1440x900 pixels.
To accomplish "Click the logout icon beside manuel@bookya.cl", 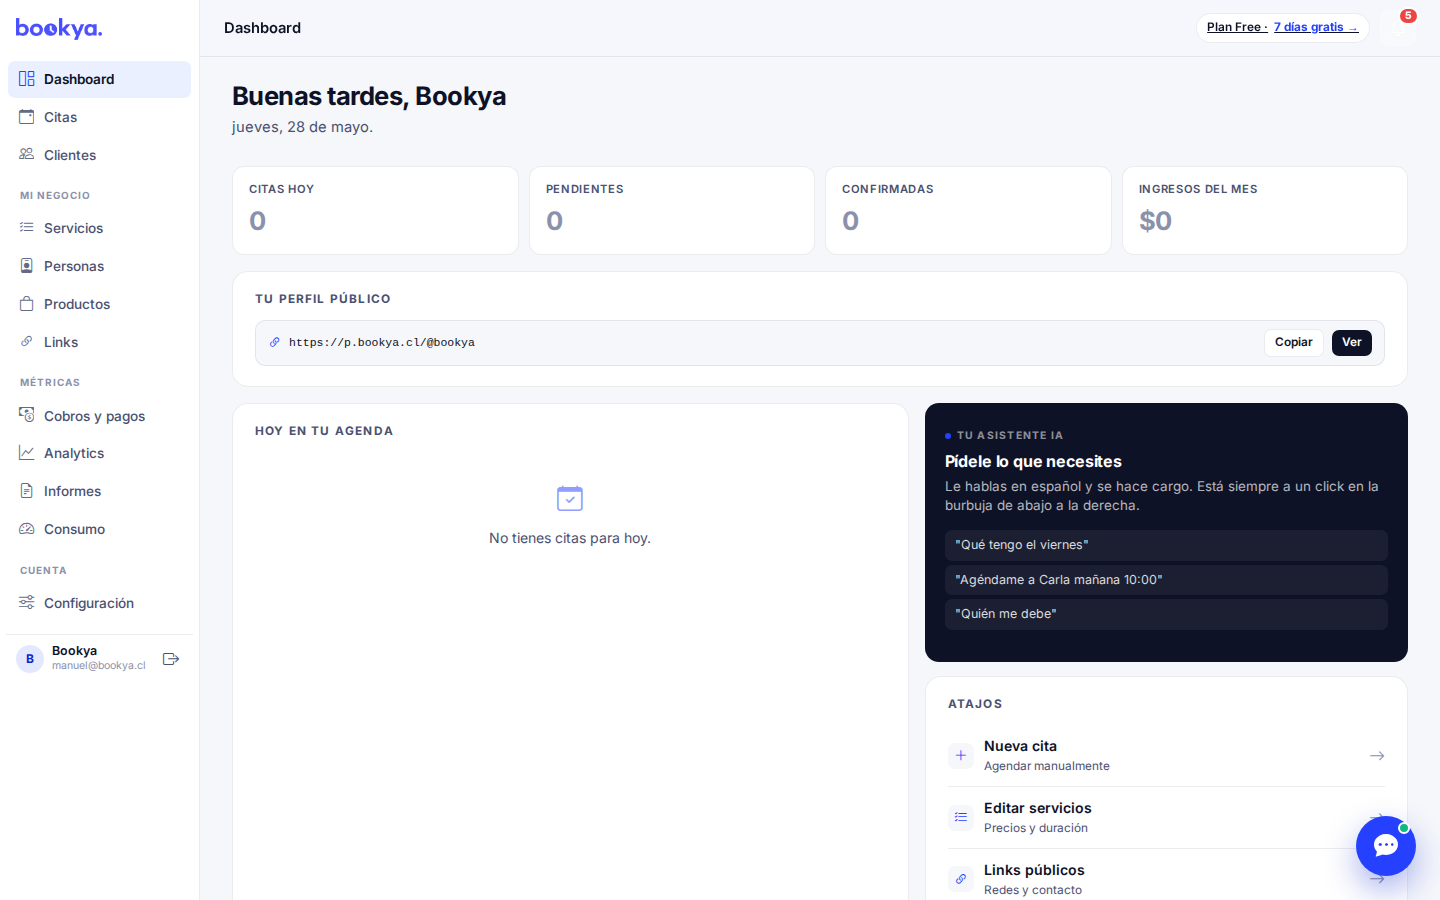I will (171, 659).
